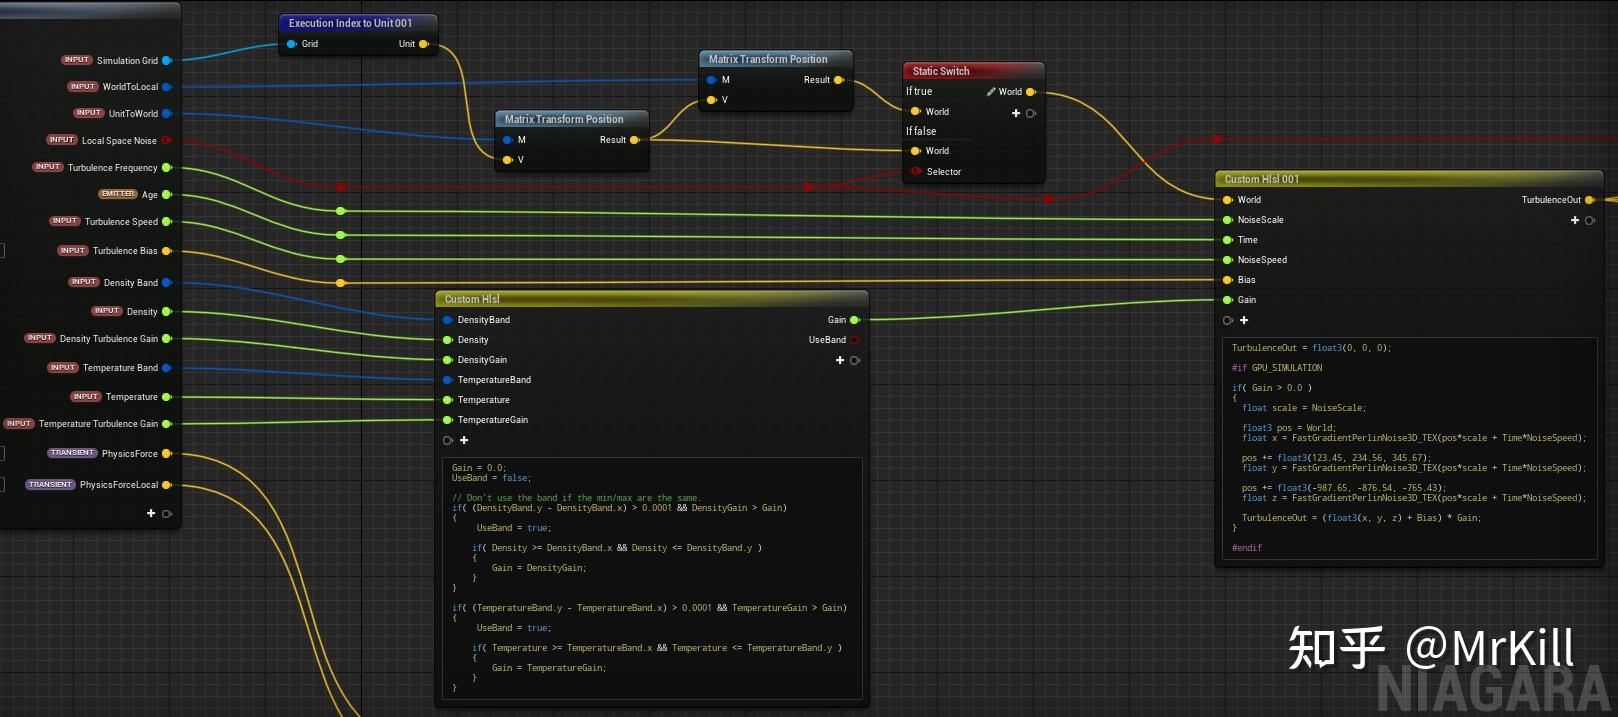Viewport: 1618px width, 717px height.
Task: Click the Age emitter output pin
Action: 167,195
